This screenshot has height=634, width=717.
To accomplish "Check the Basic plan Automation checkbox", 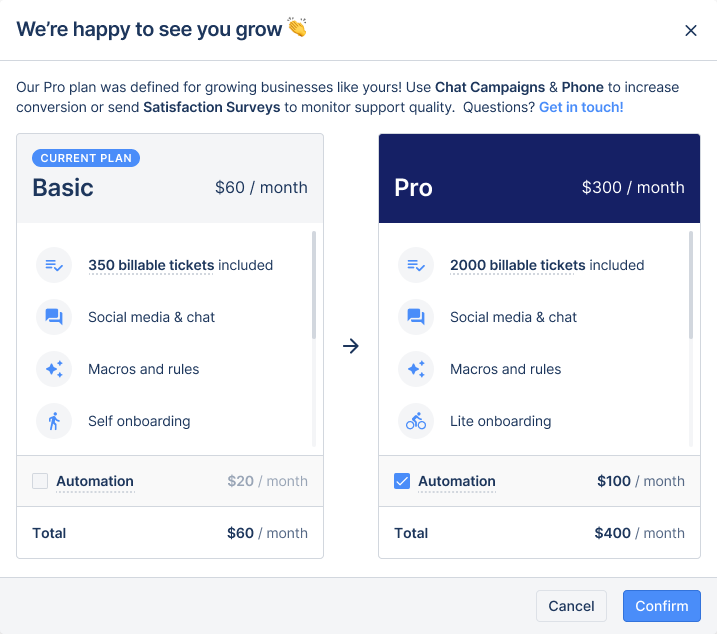I will [x=40, y=481].
